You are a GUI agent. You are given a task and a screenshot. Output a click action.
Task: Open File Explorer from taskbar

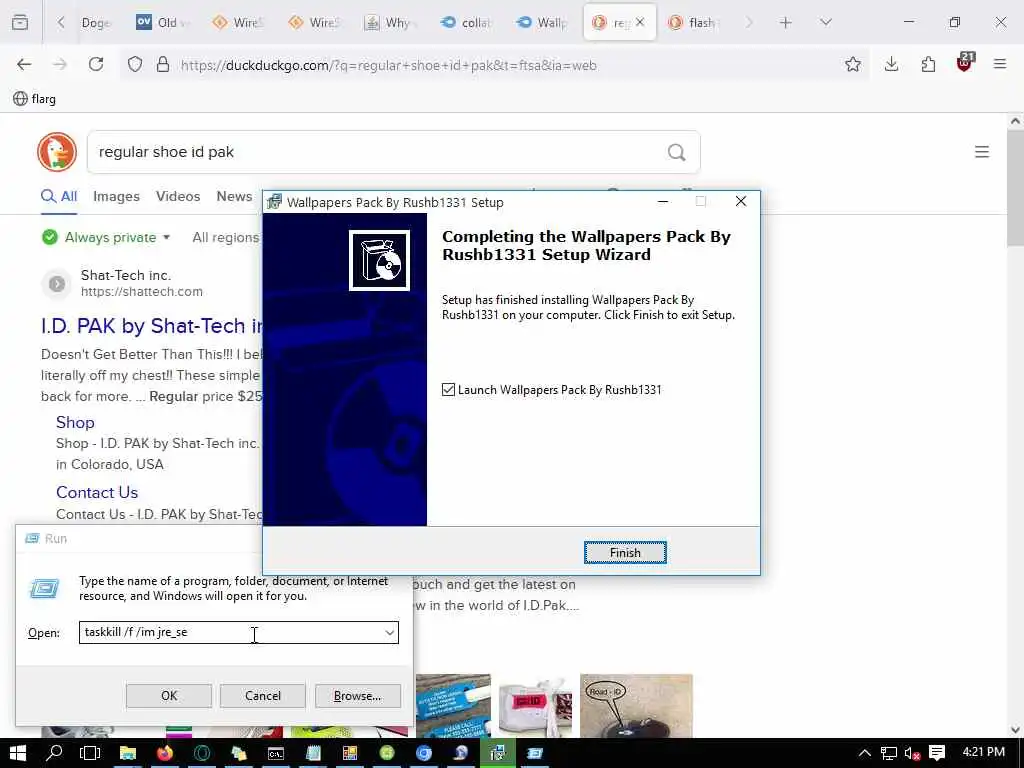click(127, 753)
